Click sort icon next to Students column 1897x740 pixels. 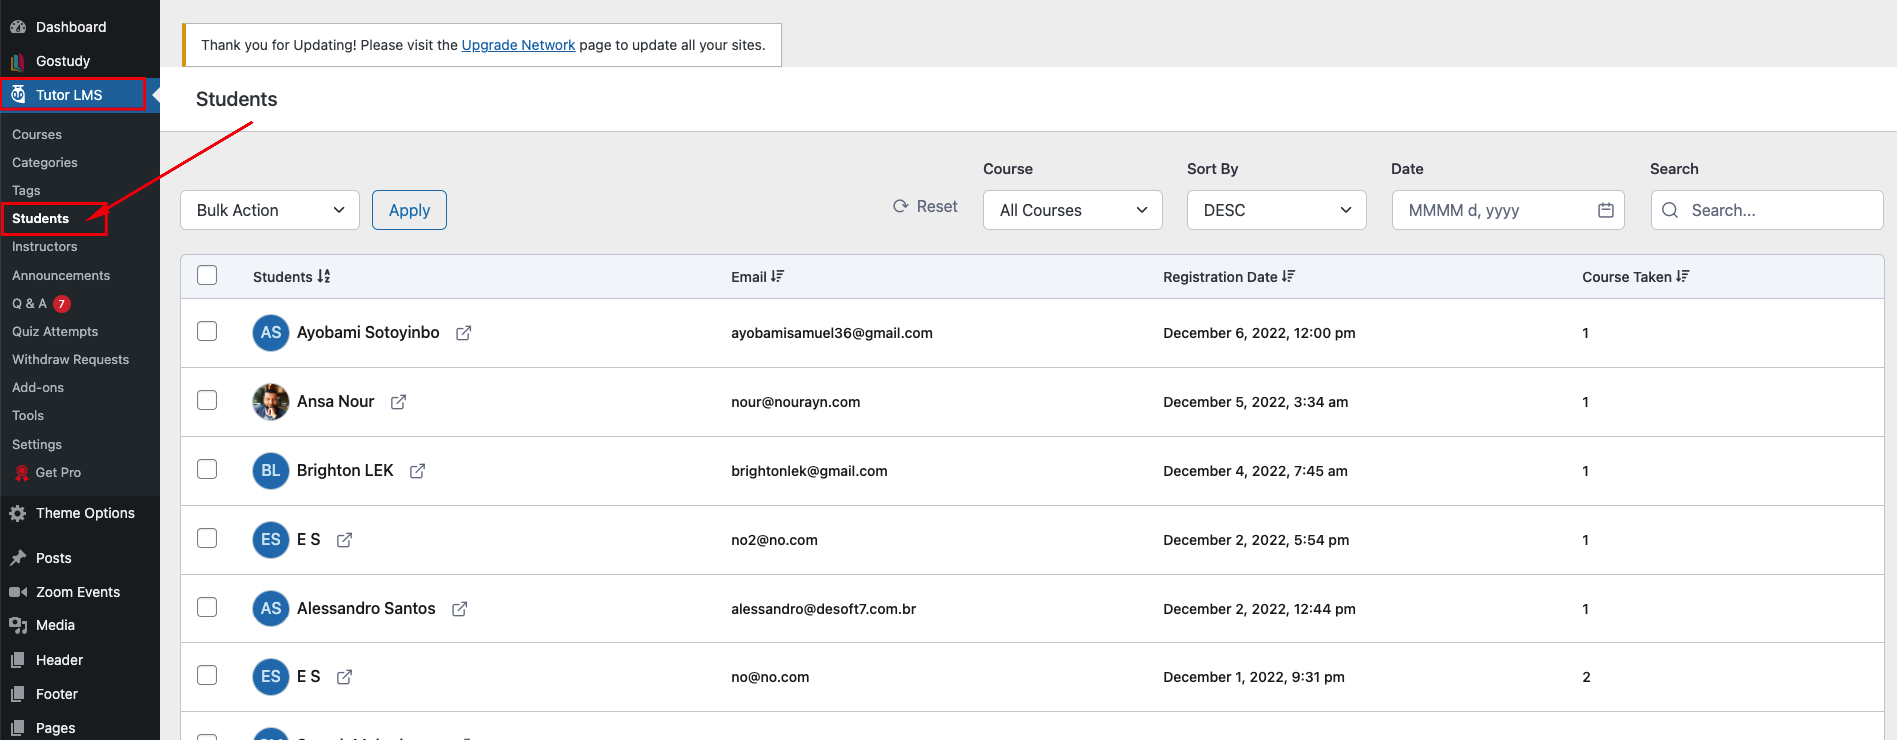click(x=324, y=276)
